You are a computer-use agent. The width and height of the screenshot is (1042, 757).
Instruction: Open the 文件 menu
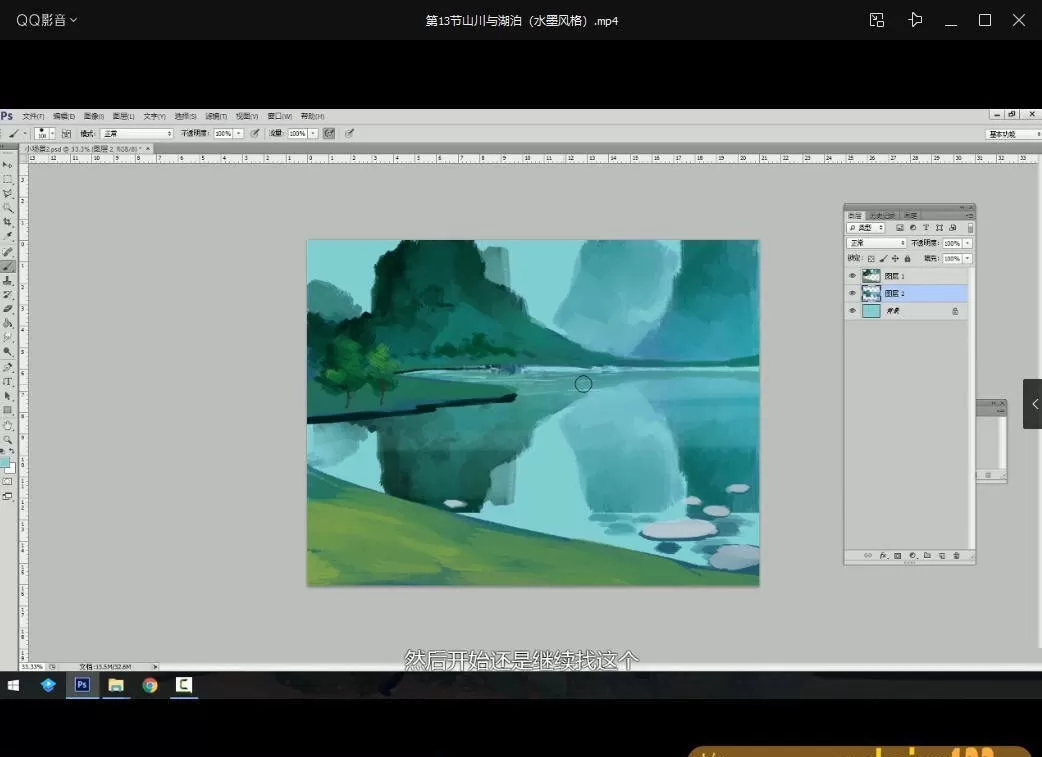[33, 116]
